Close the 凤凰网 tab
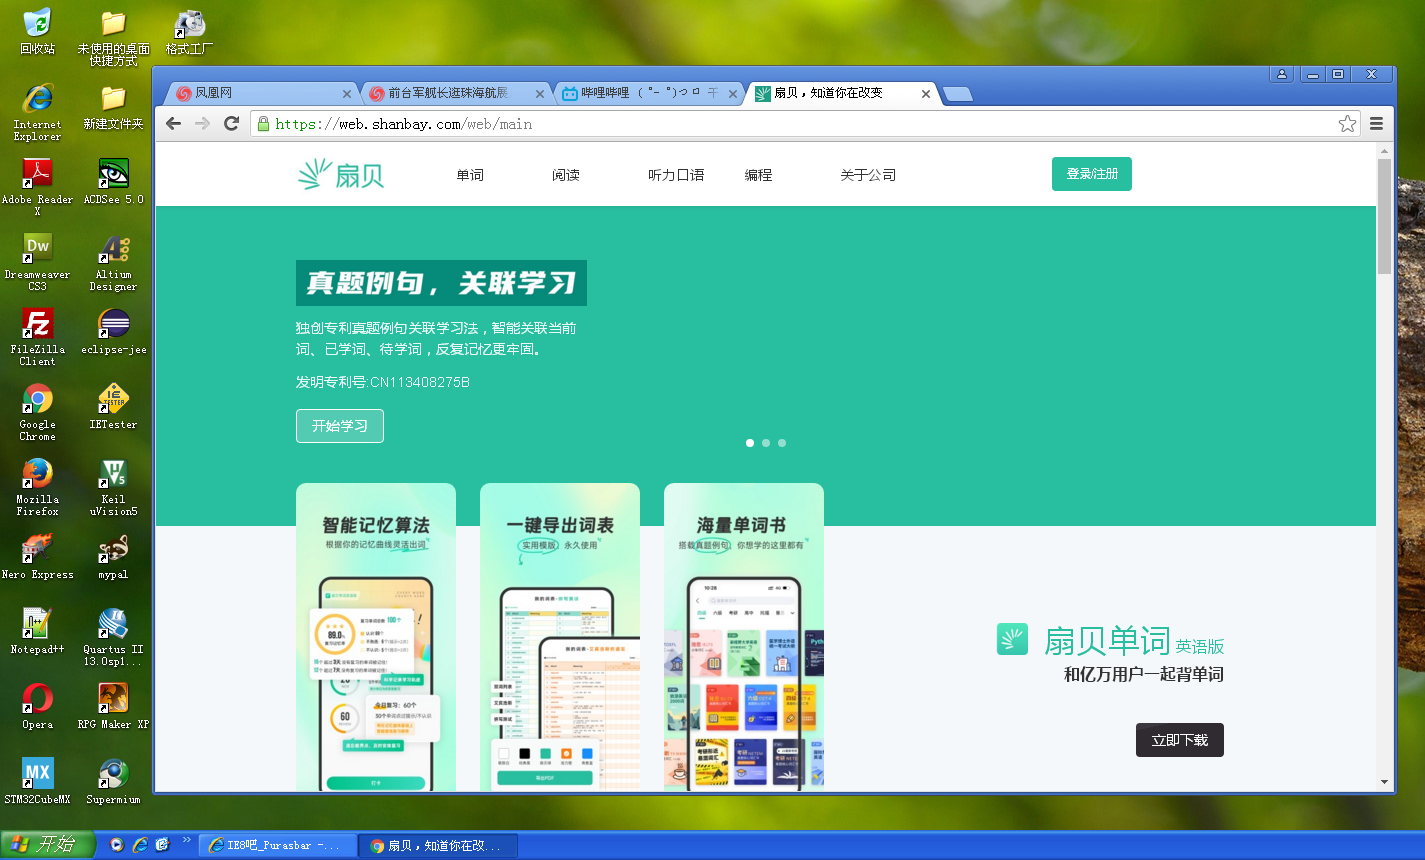This screenshot has height=860, width=1425. click(347, 94)
